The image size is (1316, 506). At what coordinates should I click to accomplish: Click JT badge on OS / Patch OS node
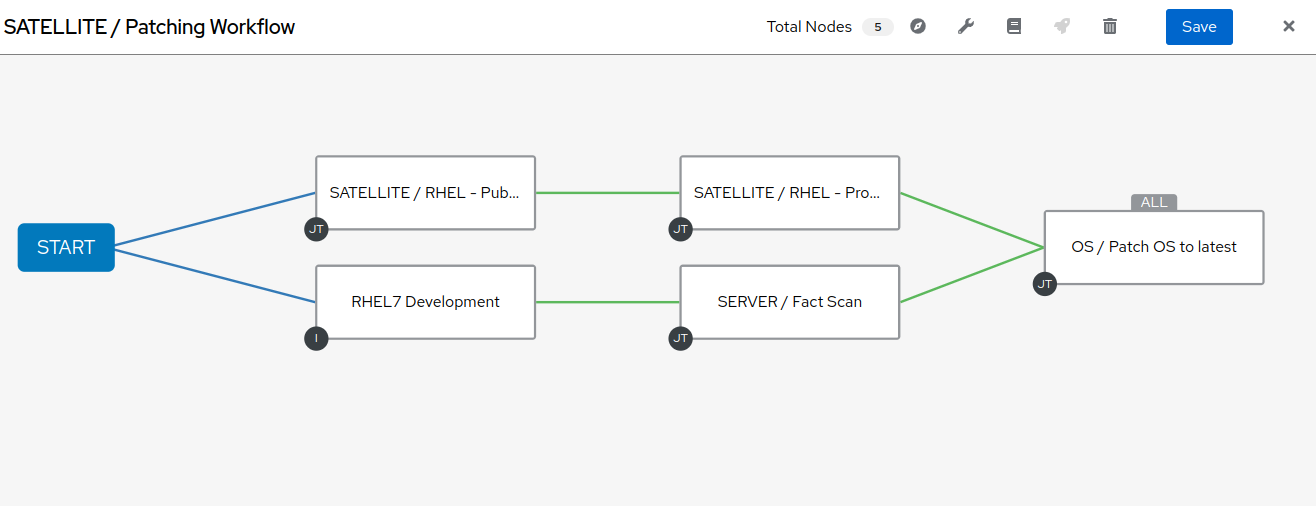1045,284
